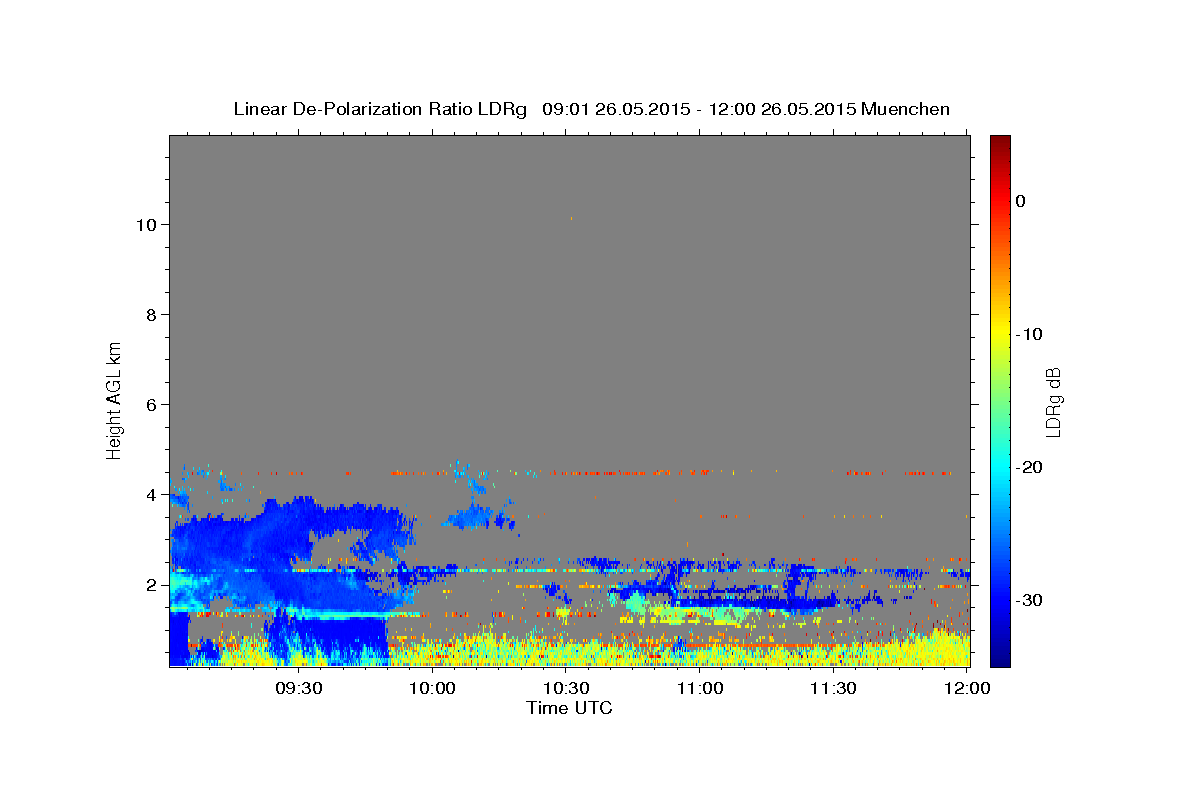Click the dark blue bottom of the colorbar
Image resolution: width=1200 pixels, height=800 pixels.
[x=1000, y=658]
